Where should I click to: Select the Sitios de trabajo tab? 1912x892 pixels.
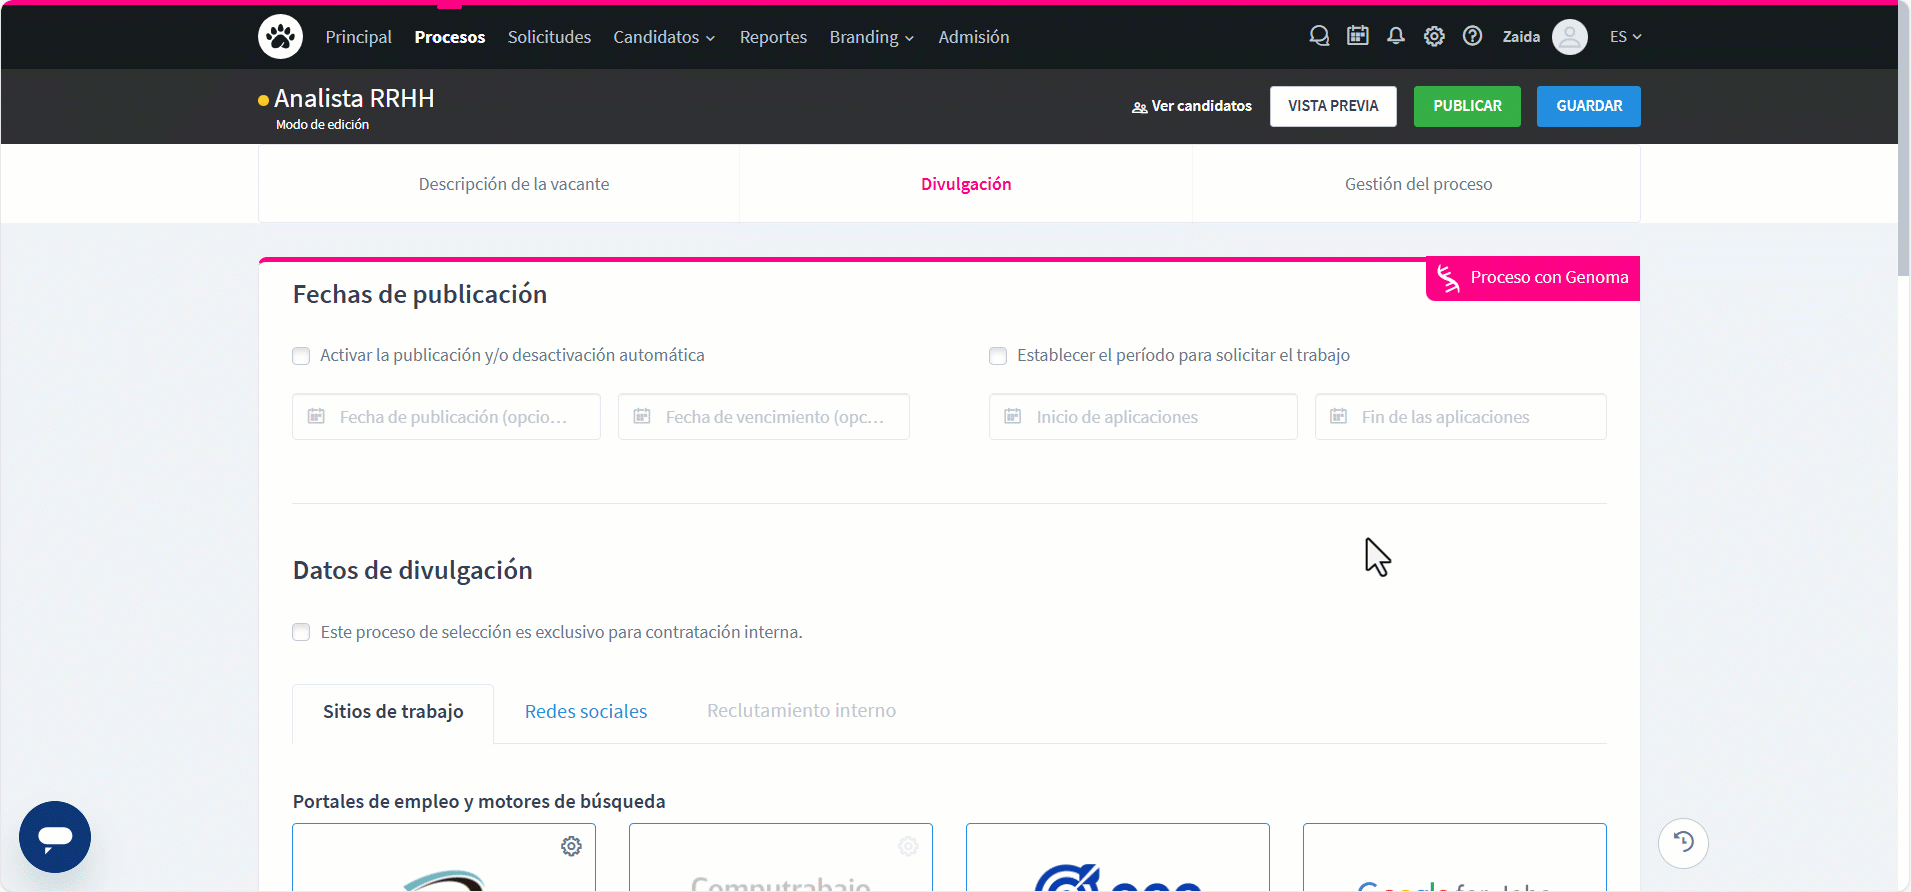393,712
